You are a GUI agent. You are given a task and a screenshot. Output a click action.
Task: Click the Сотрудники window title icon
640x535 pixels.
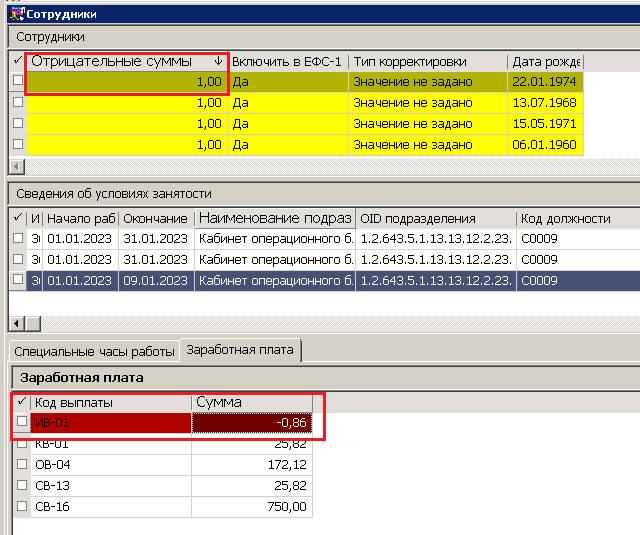[x=17, y=14]
